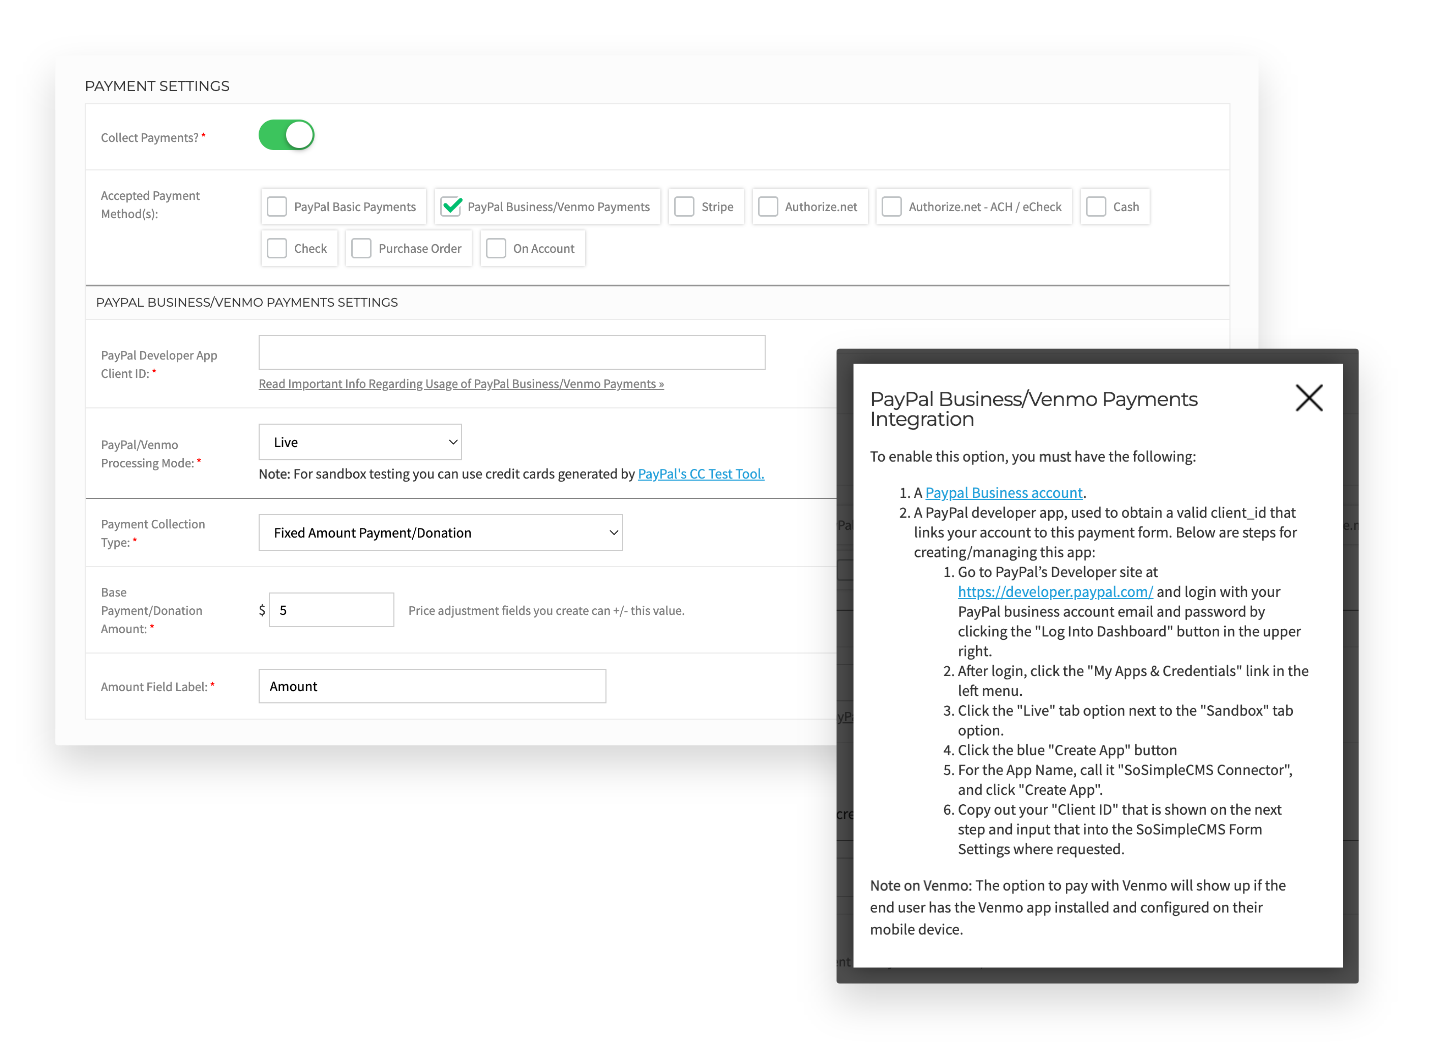Expand the Payment Collection Type dropdown

tap(440, 533)
